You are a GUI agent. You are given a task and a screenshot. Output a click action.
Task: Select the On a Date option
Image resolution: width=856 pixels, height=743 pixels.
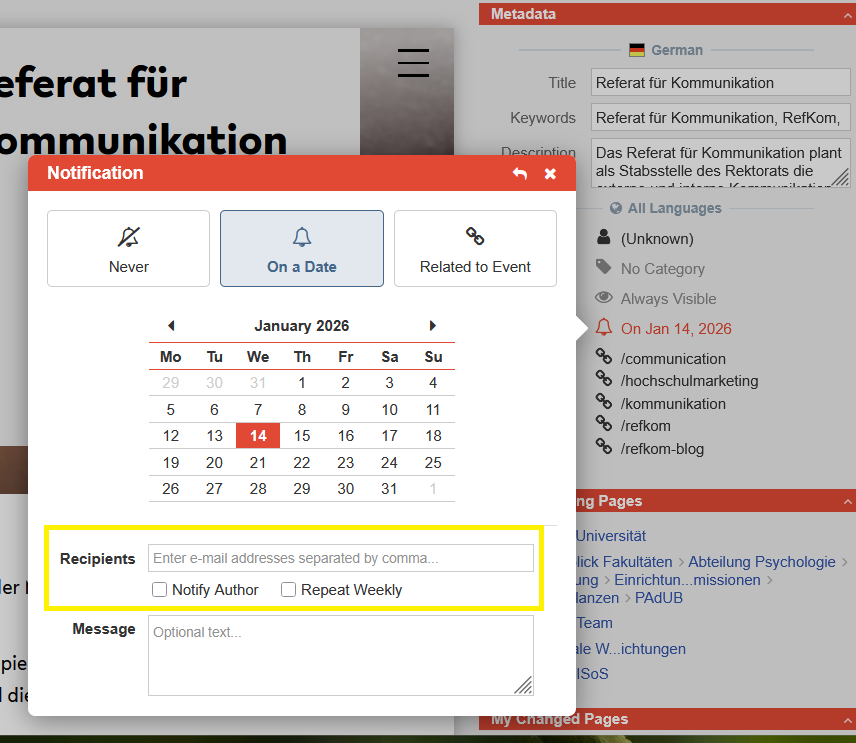click(x=302, y=248)
